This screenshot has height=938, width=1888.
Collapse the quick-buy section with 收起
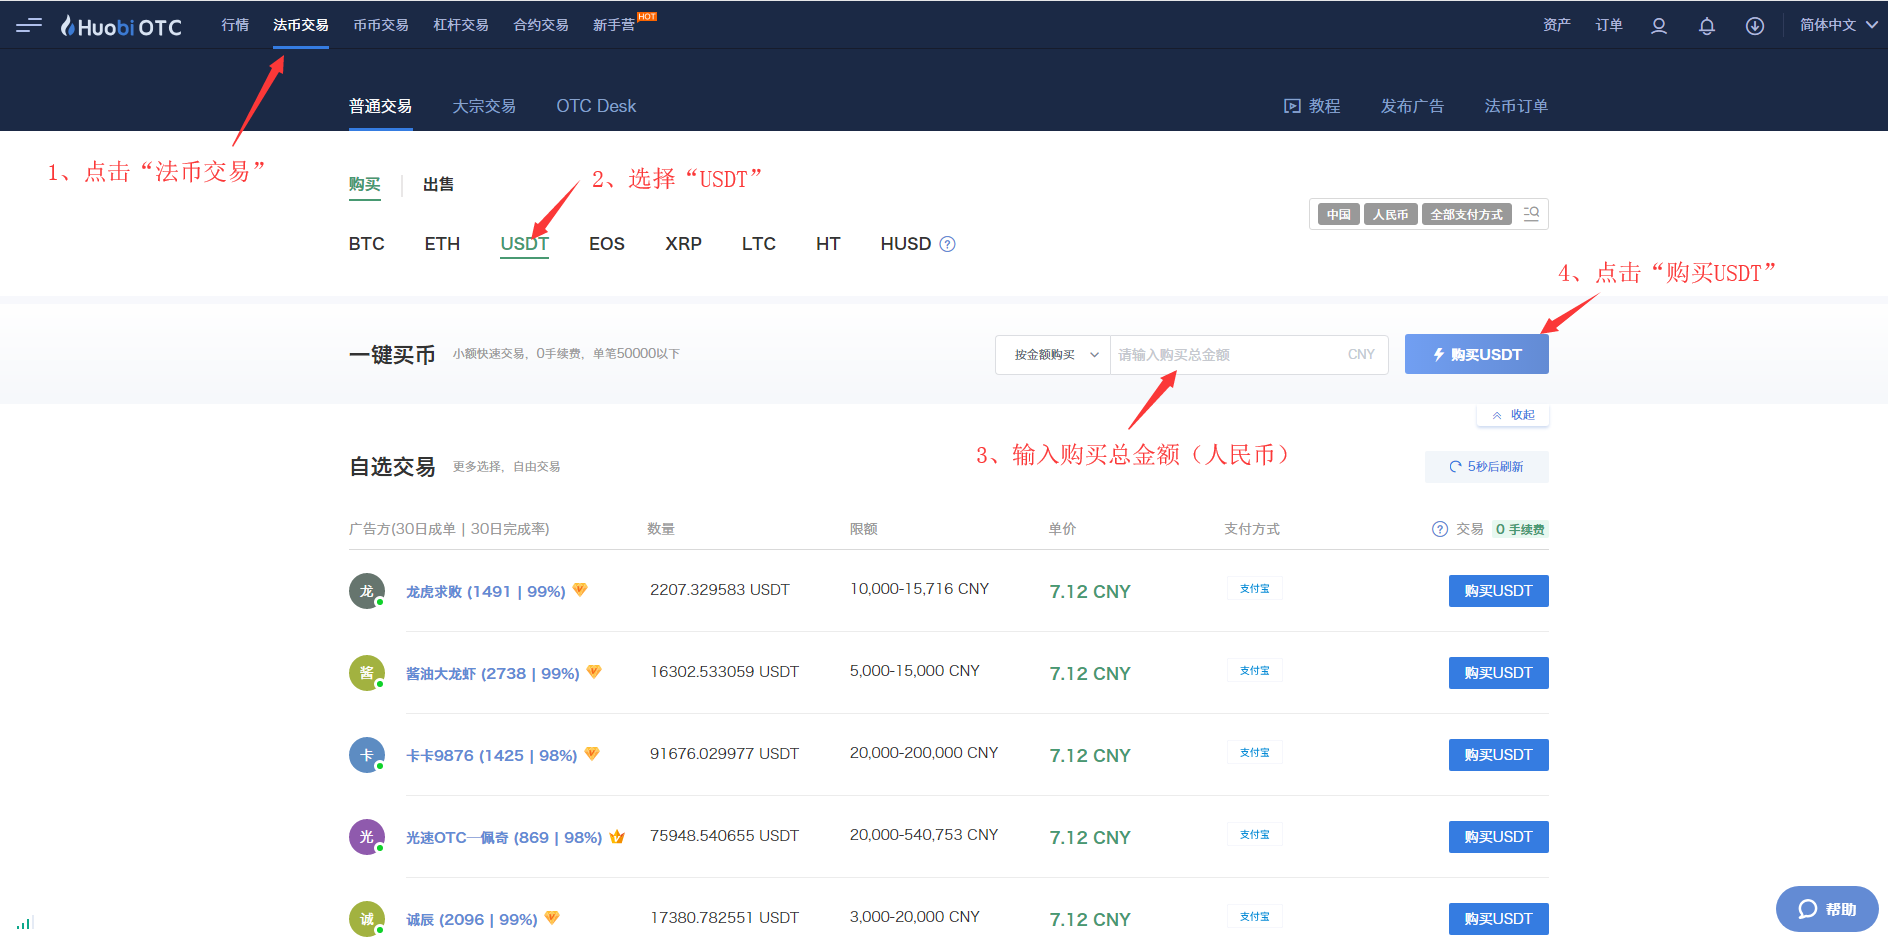click(x=1513, y=415)
